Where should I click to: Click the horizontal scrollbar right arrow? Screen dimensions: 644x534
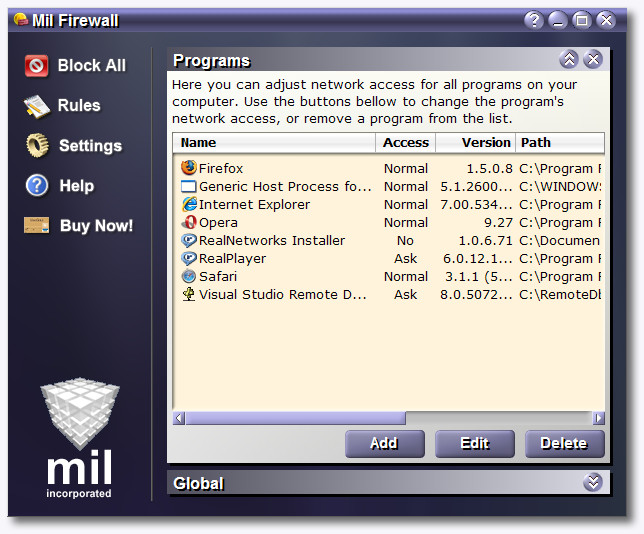pos(598,418)
